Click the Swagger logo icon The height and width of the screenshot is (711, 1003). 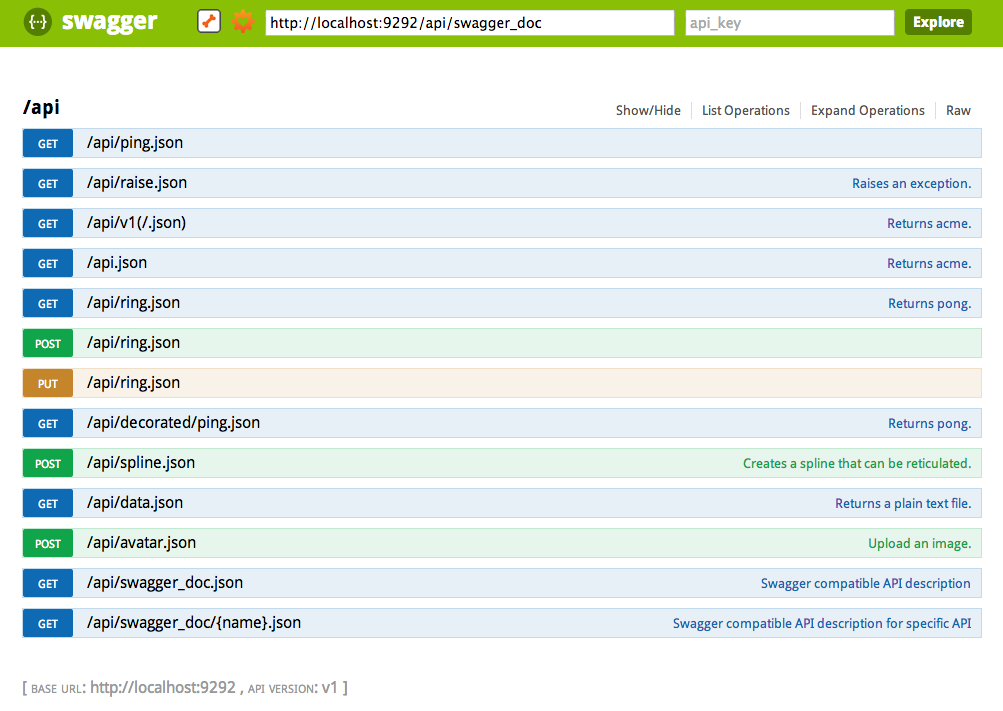point(36,21)
